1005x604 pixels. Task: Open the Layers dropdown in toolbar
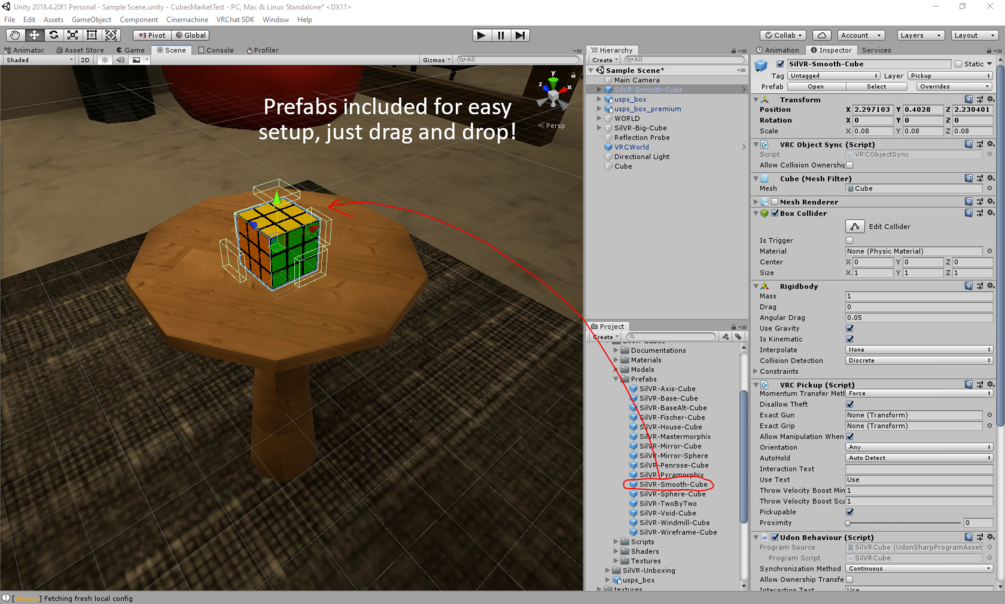(920, 35)
